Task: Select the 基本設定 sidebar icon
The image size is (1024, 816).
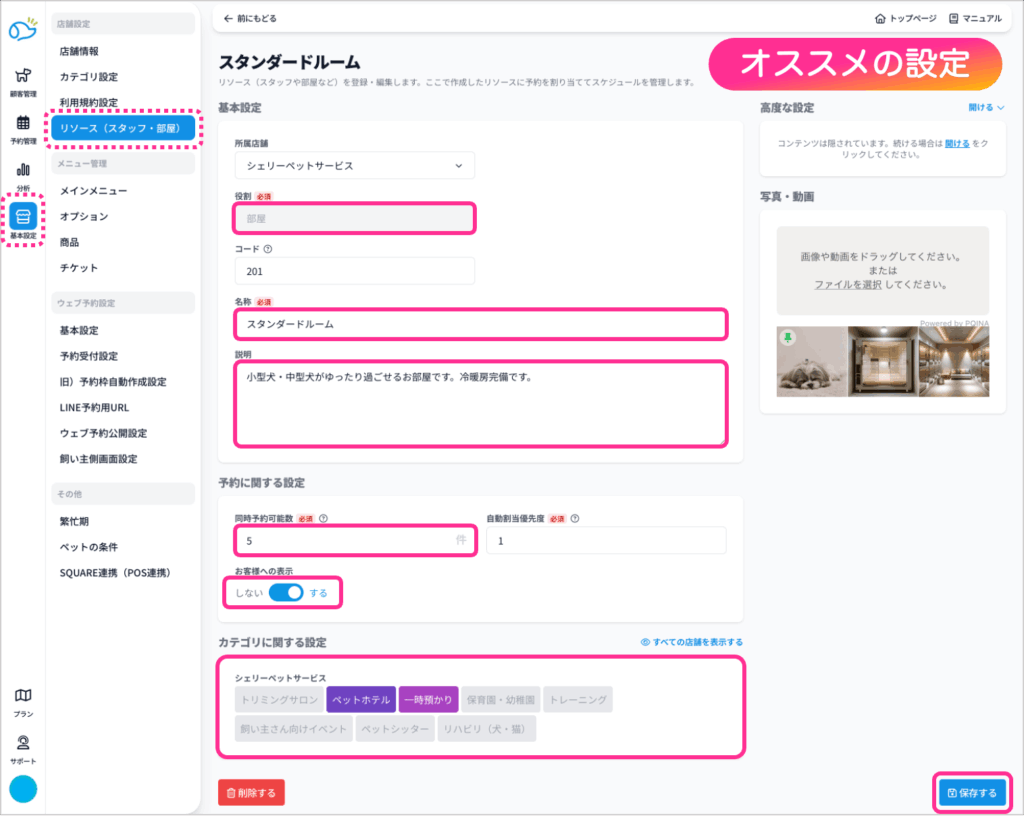Action: pos(23,222)
